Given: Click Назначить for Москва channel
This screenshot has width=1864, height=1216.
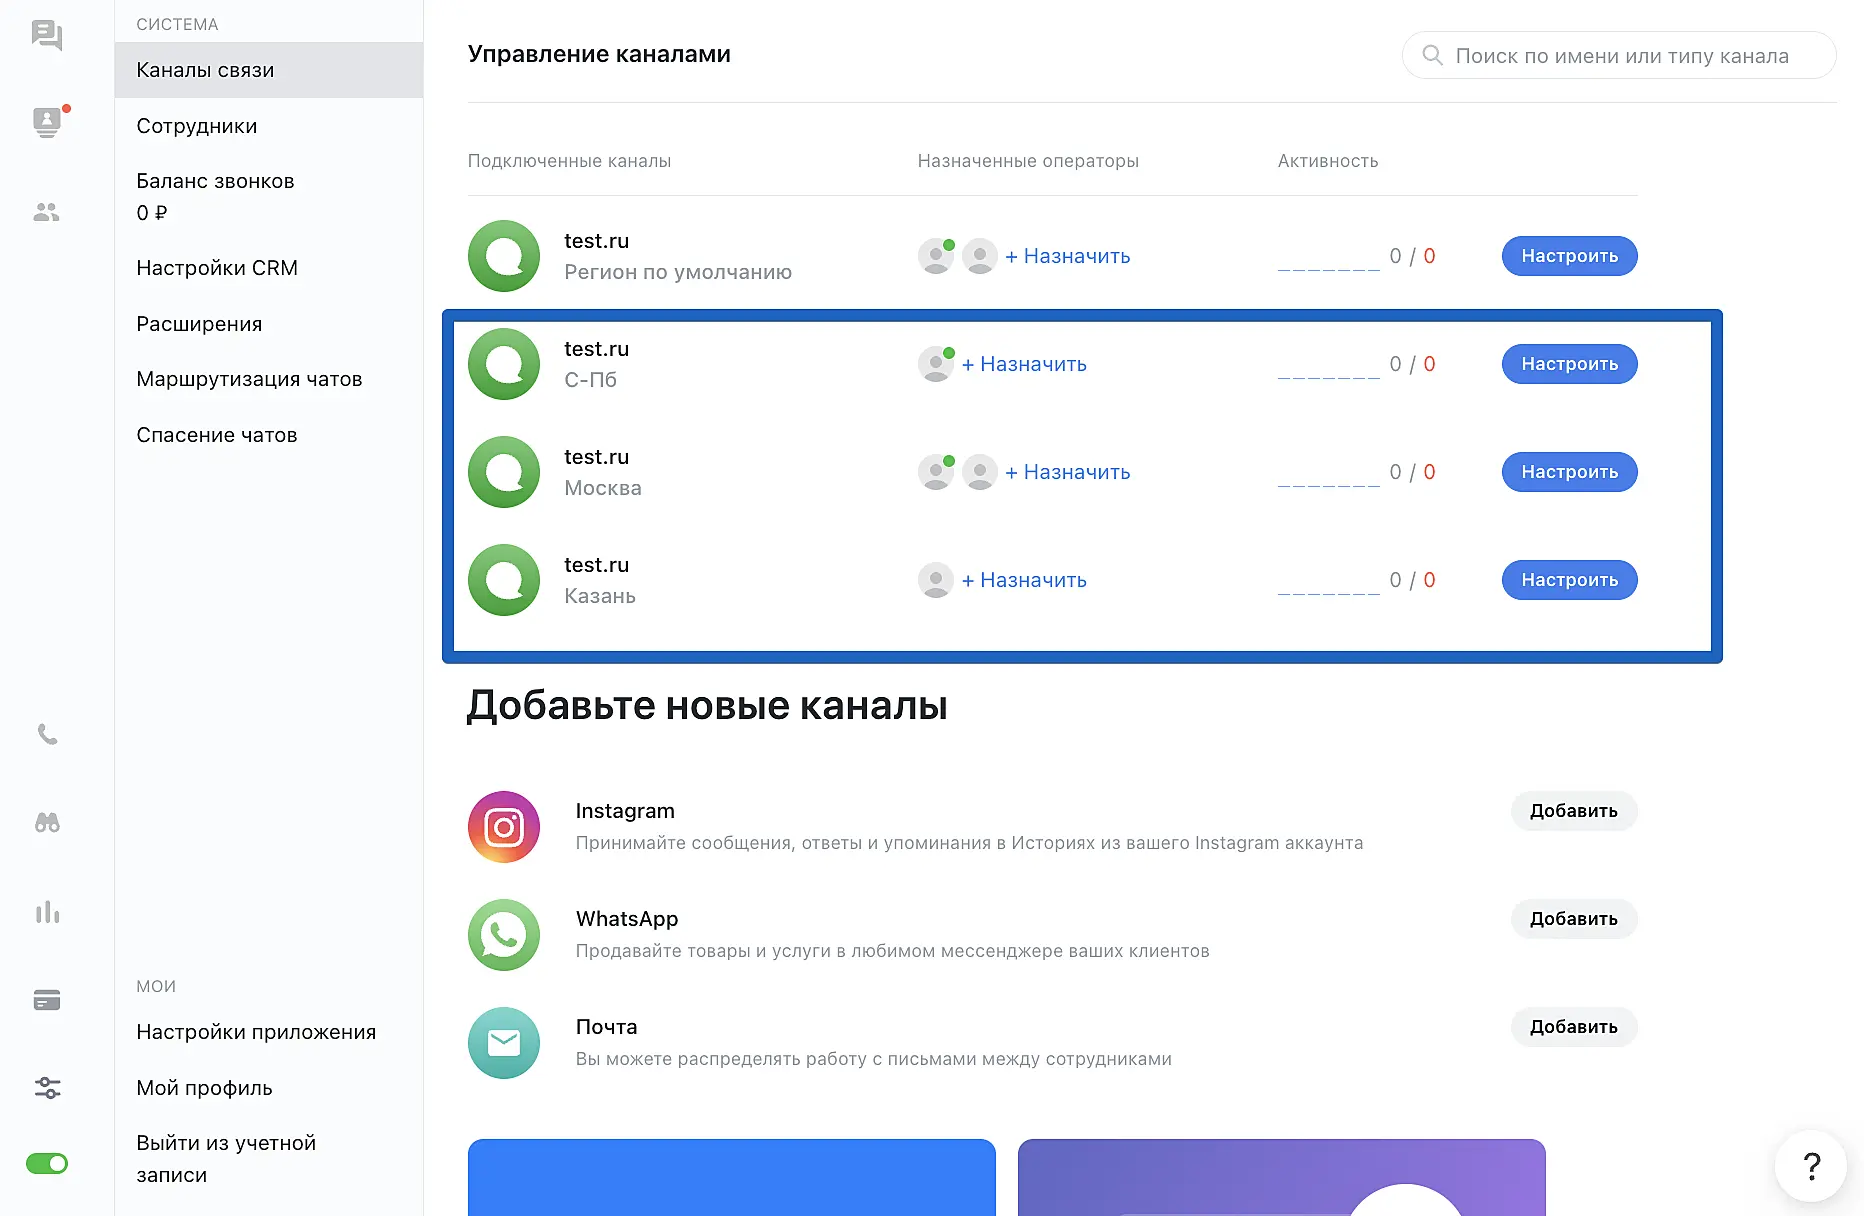Looking at the screenshot, I should [1067, 472].
